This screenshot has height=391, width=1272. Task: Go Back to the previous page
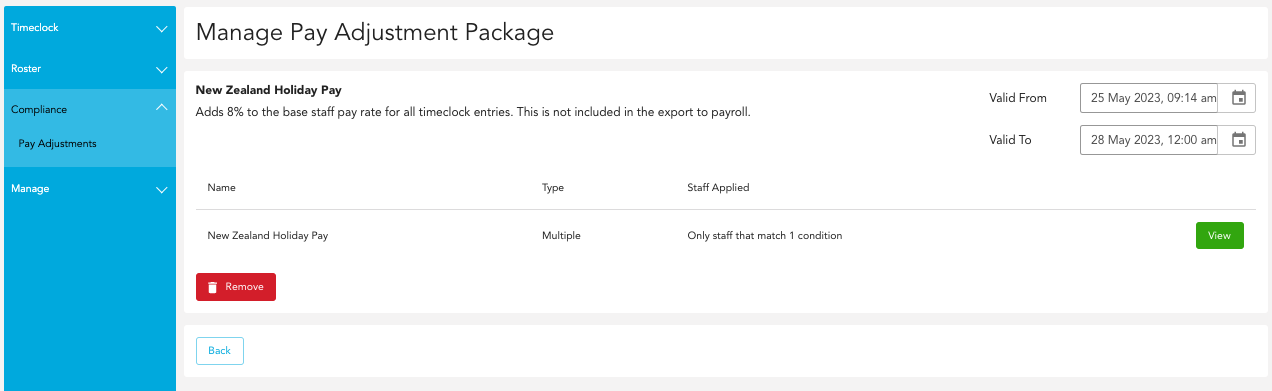coord(219,351)
